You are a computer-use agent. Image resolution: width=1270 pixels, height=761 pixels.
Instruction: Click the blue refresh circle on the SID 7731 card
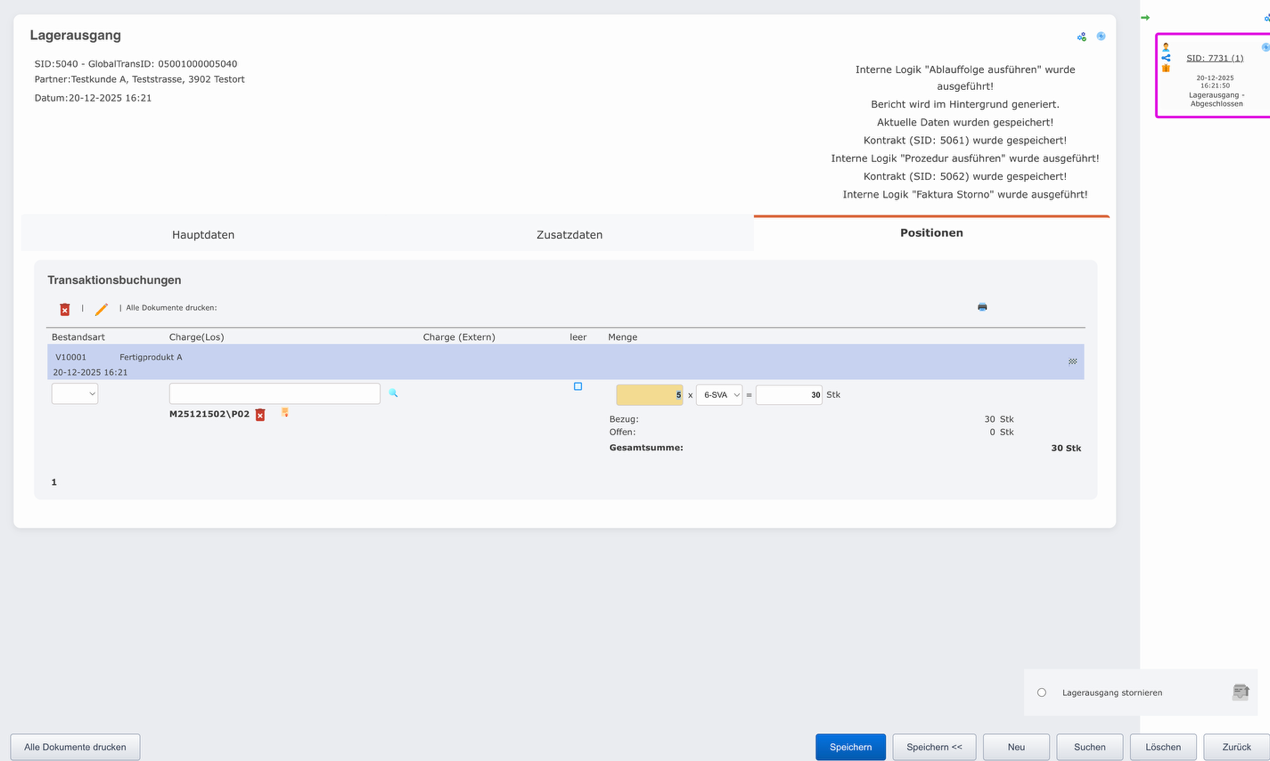1266,47
